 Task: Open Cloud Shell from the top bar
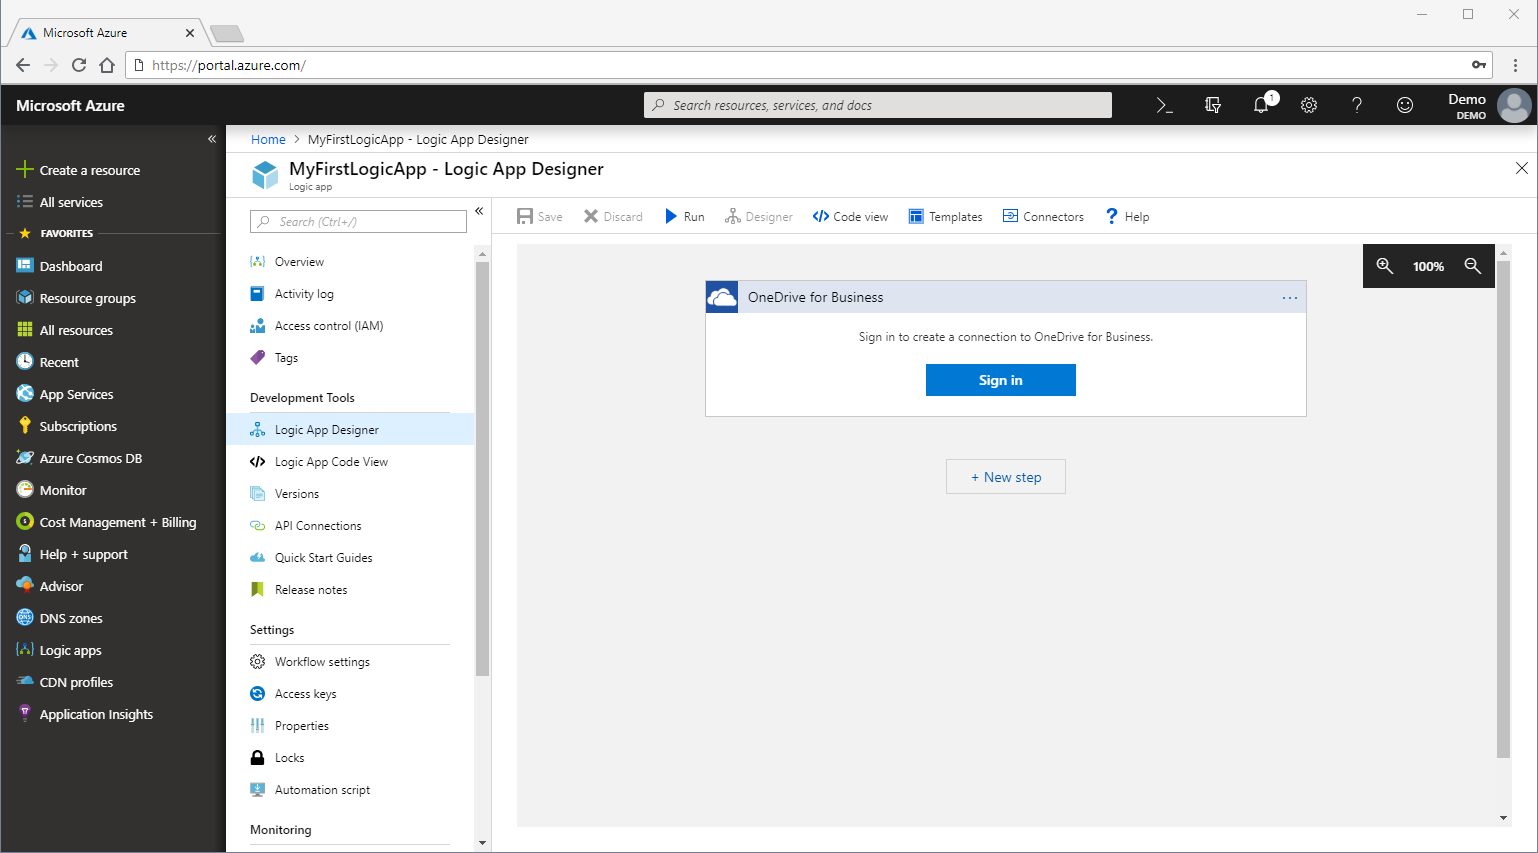tap(1164, 105)
